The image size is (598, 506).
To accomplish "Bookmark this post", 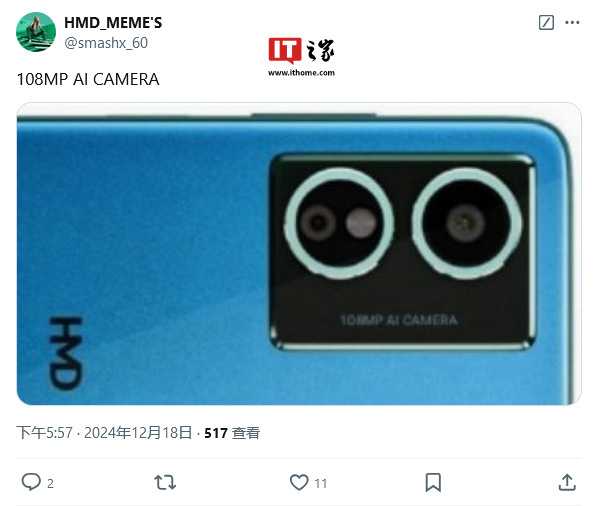I will click(x=433, y=482).
